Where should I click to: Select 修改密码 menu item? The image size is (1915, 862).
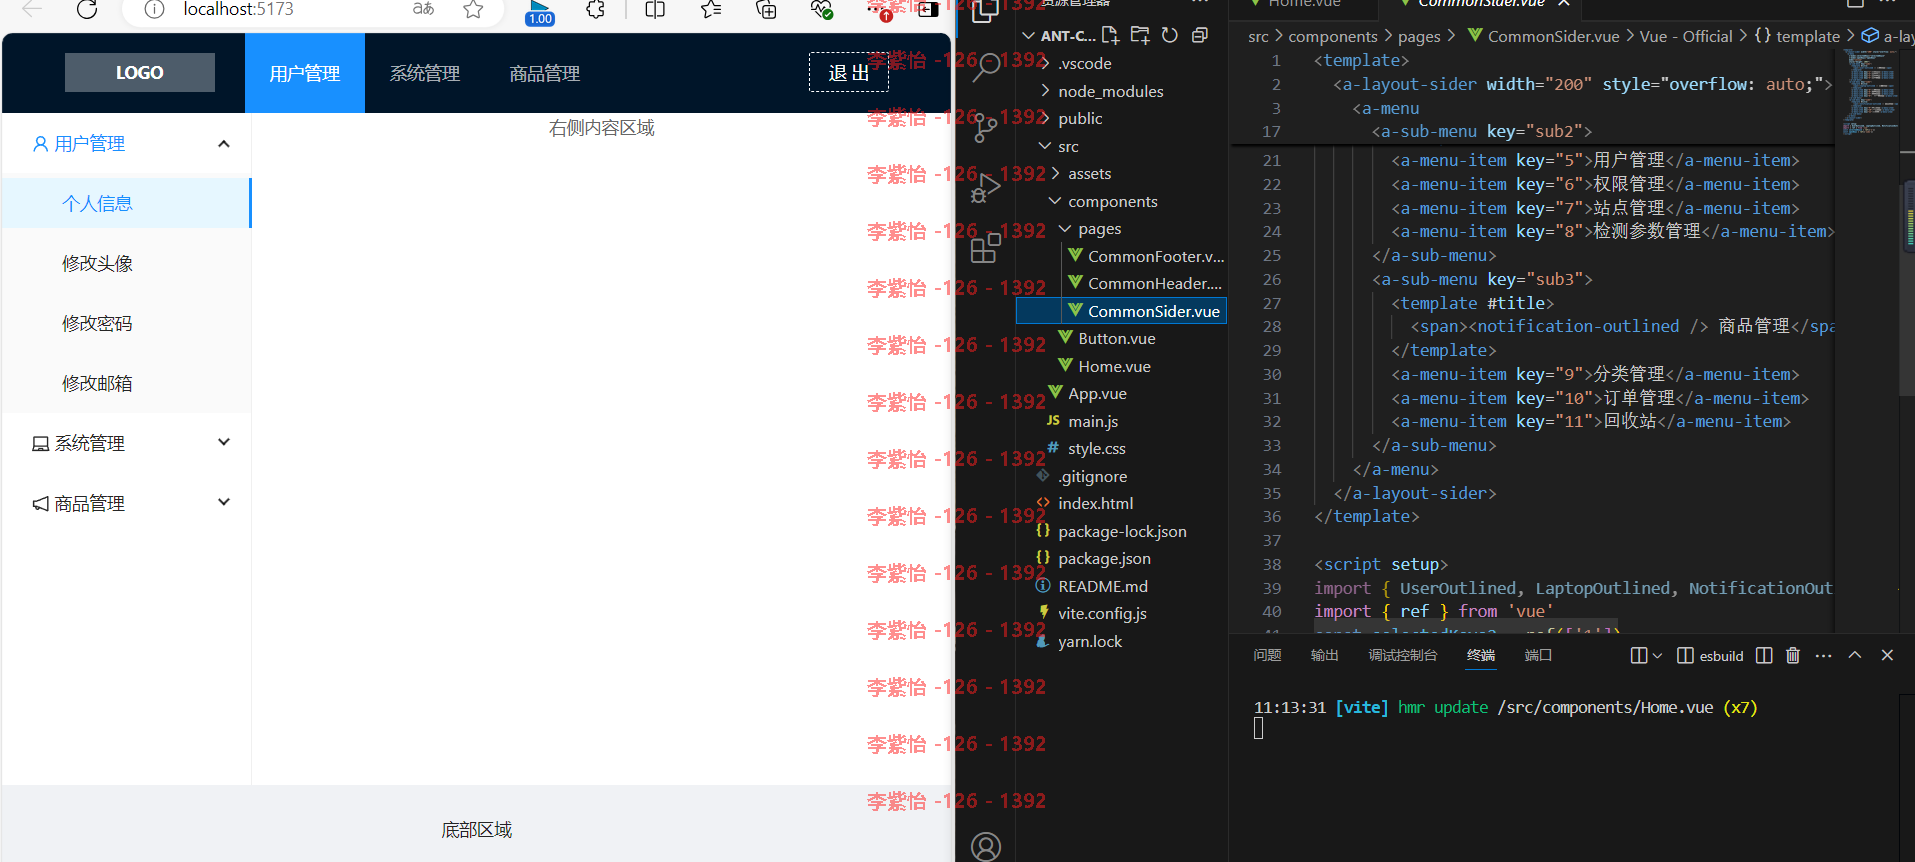tap(126, 323)
